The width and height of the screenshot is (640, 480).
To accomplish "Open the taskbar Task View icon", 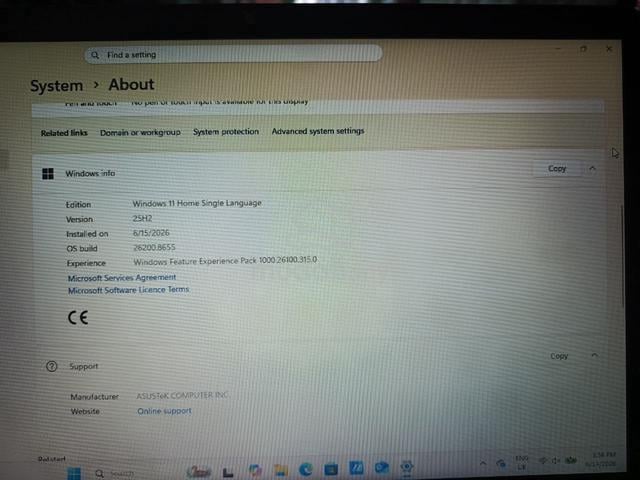I will pyautogui.click(x=228, y=472).
